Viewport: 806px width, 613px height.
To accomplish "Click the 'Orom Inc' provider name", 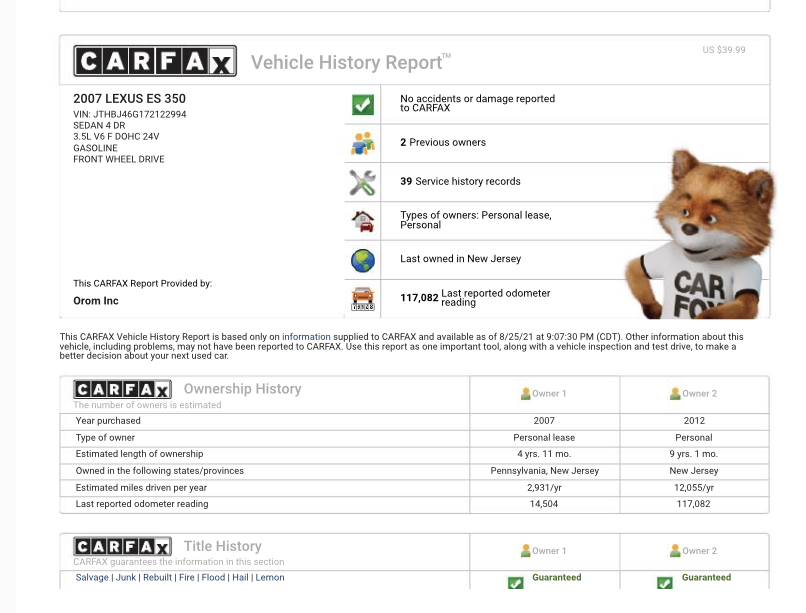I will coord(96,301).
